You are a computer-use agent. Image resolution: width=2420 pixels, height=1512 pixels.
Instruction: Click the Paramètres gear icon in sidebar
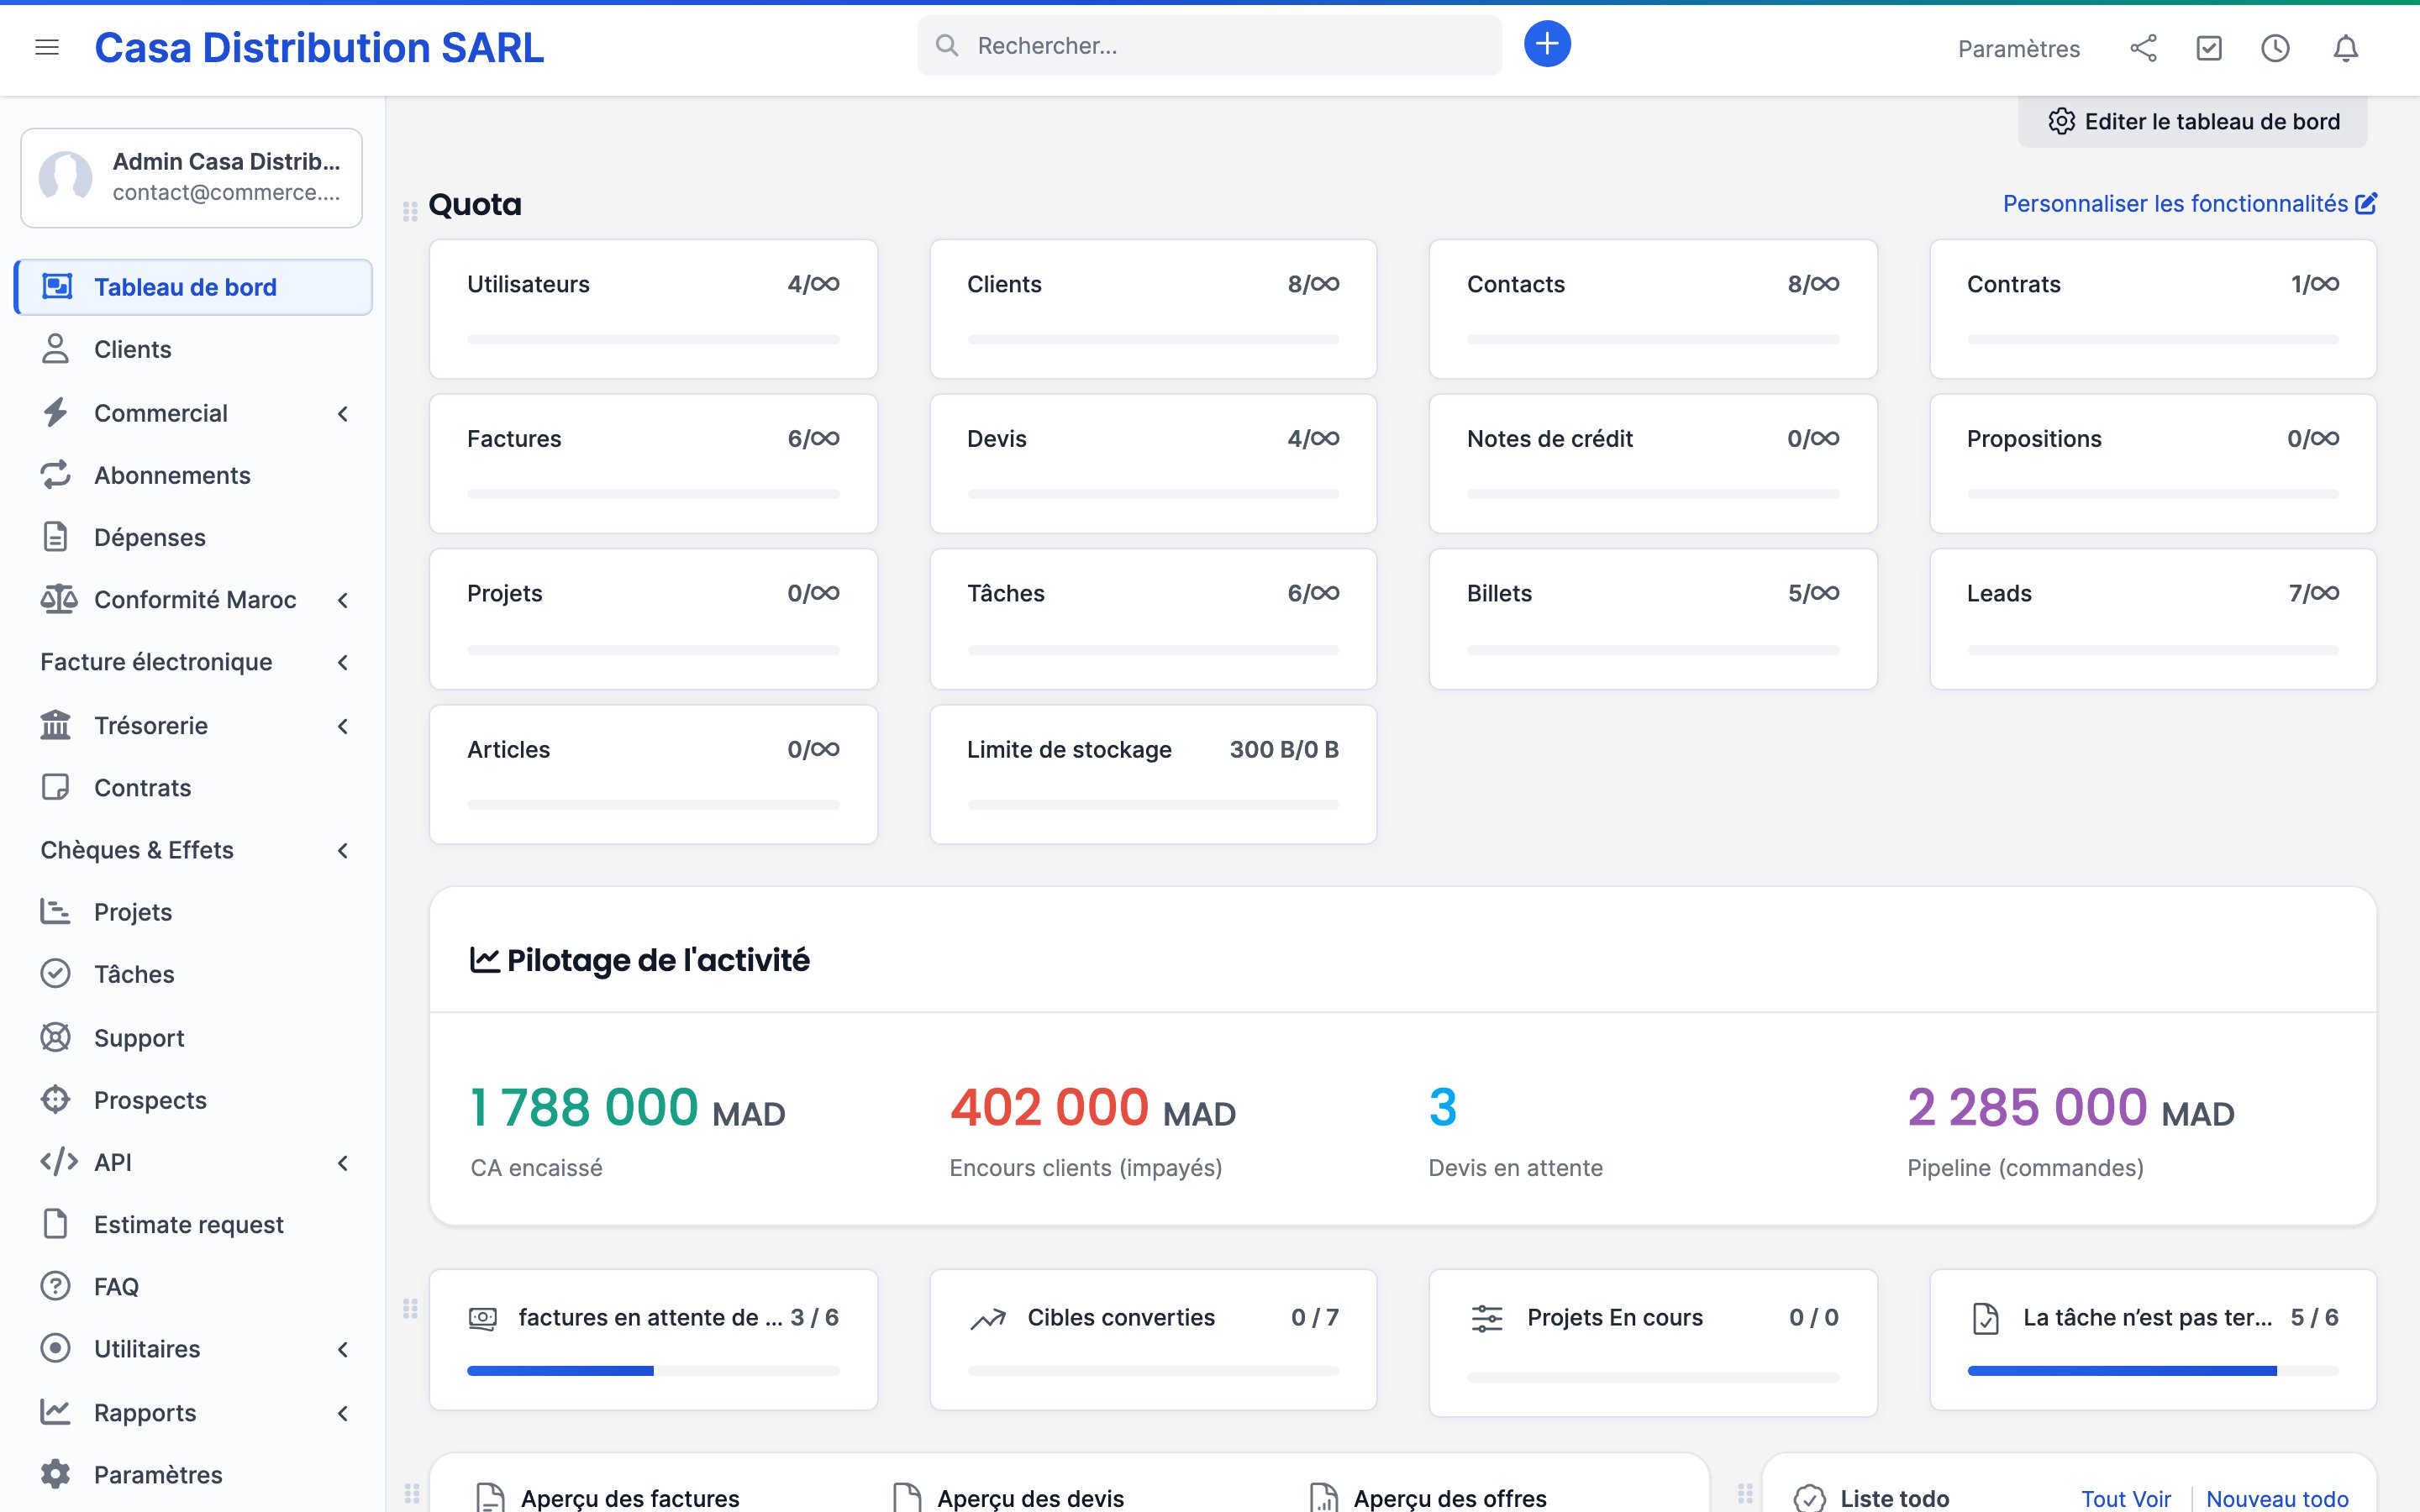click(x=56, y=1474)
